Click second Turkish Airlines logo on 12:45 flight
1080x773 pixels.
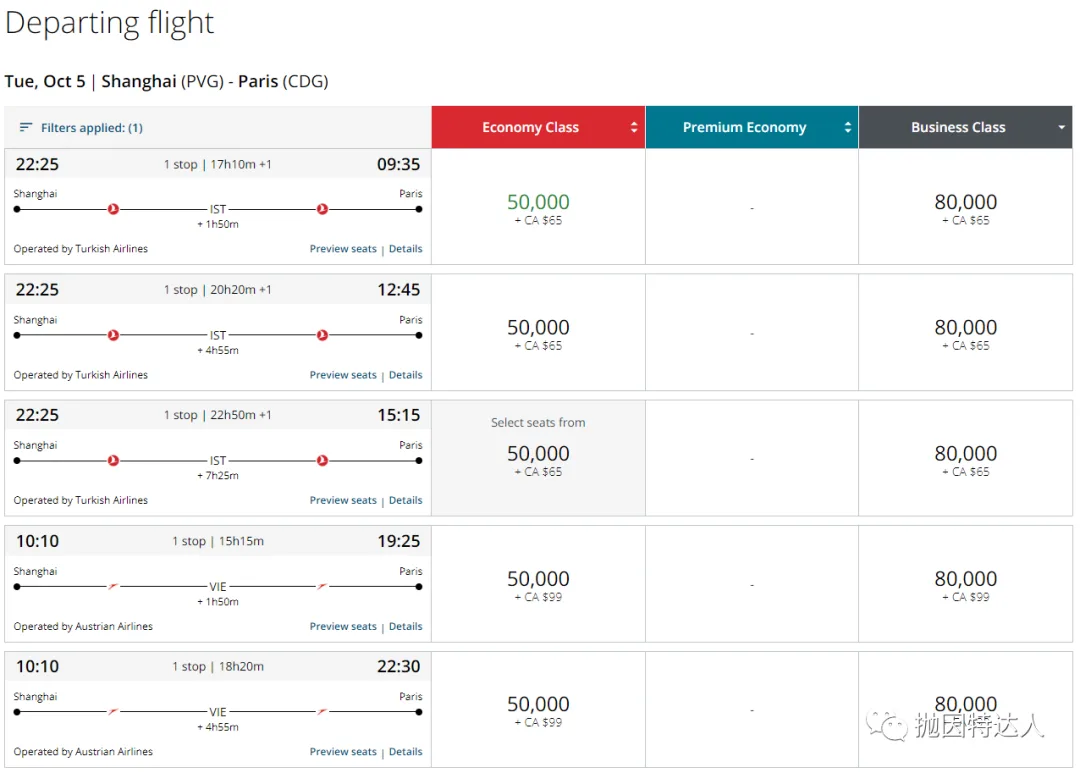tap(322, 335)
